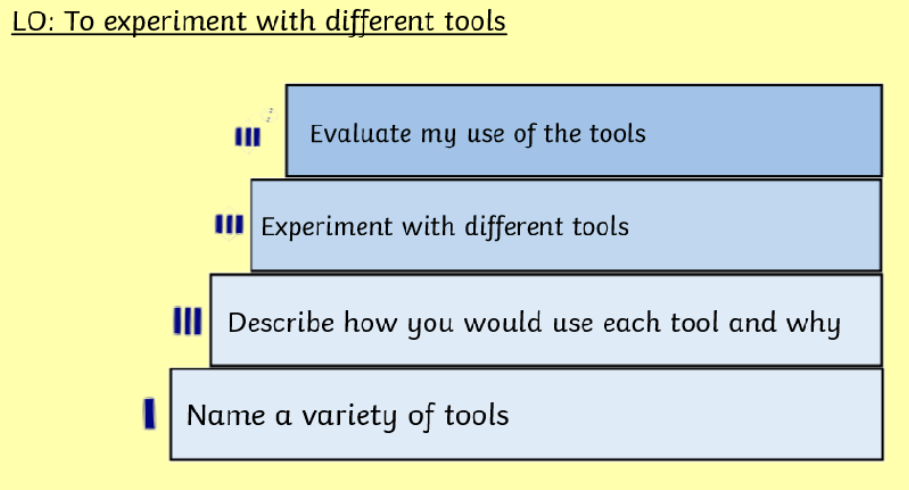Click the triple-bar icon beside Experiment box
Image resolution: width=909 pixels, height=490 pixels.
point(229,224)
